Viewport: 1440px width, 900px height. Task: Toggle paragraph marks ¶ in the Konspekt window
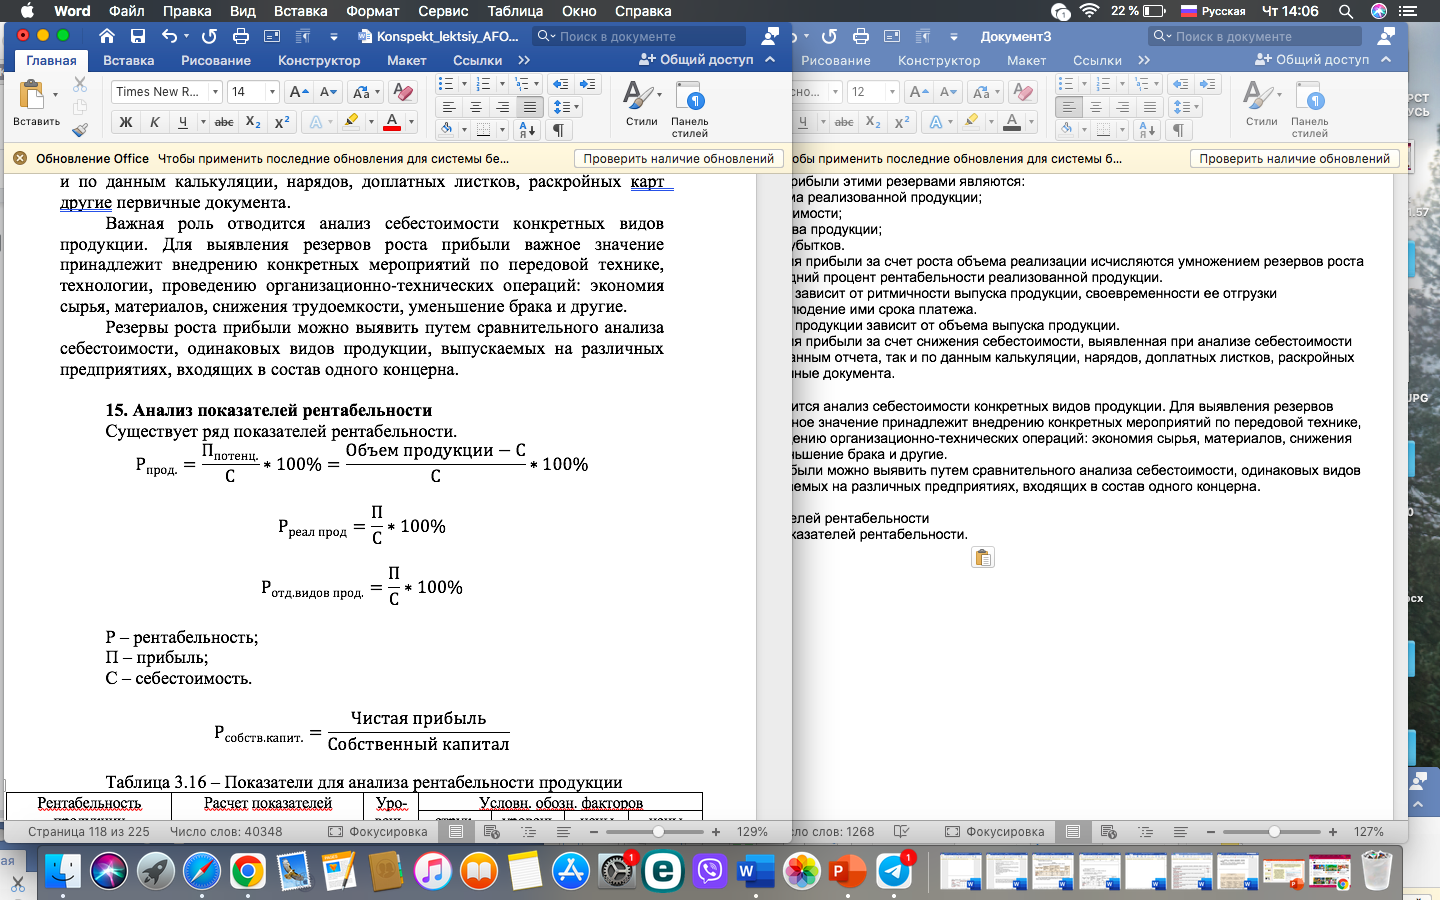558,130
